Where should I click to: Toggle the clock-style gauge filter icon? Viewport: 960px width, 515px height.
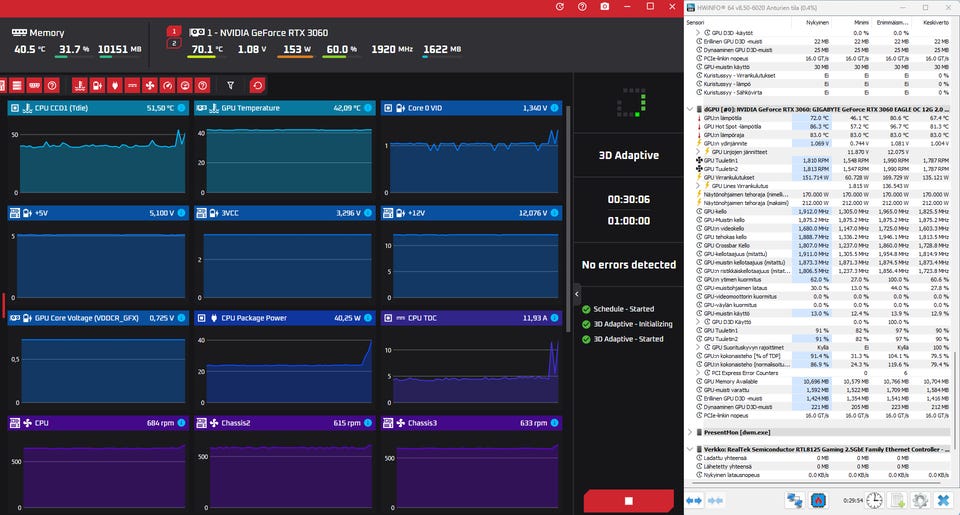[185, 86]
